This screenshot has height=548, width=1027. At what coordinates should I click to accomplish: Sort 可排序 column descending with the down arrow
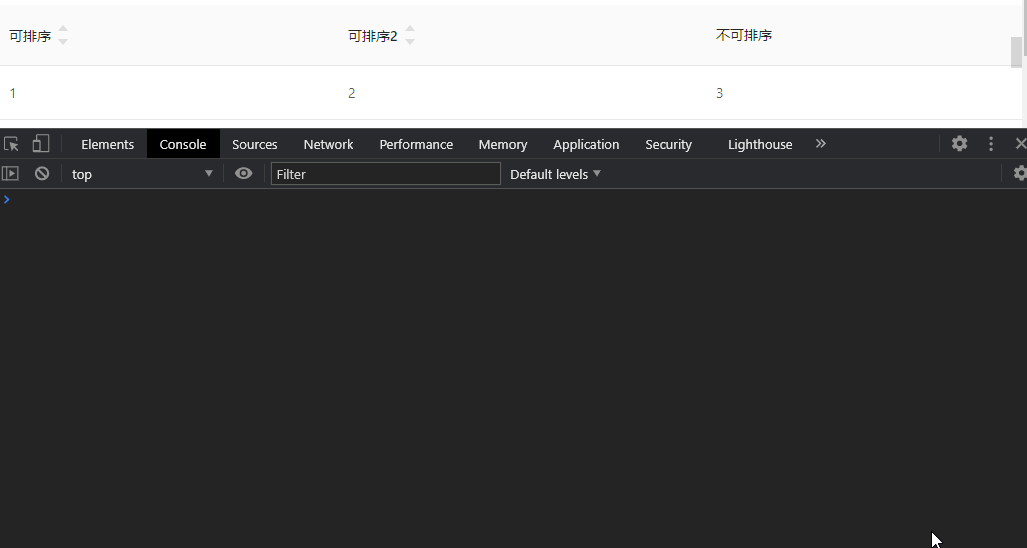click(x=63, y=41)
